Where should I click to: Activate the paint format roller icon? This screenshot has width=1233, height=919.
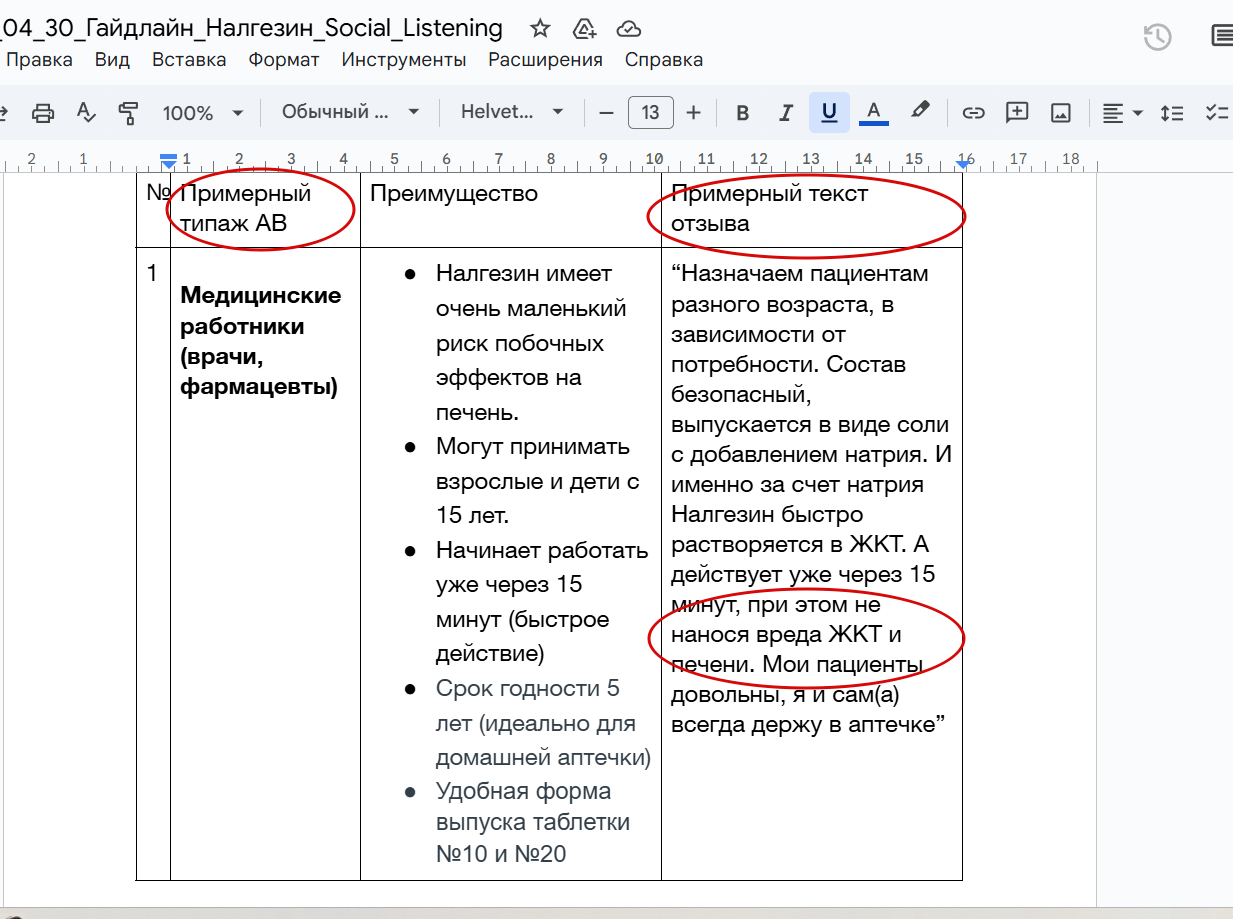(128, 112)
